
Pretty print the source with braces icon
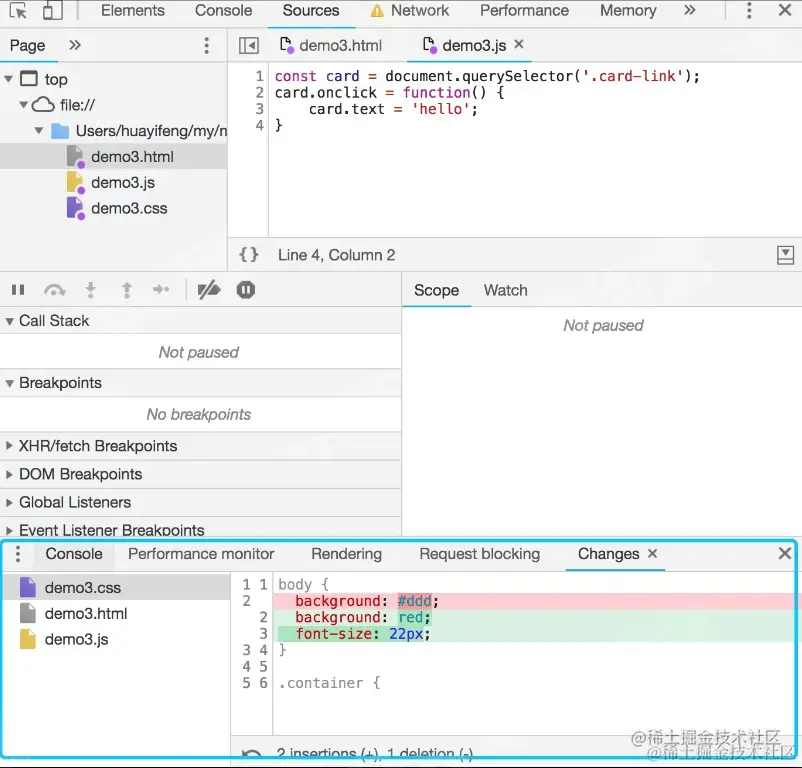click(249, 255)
